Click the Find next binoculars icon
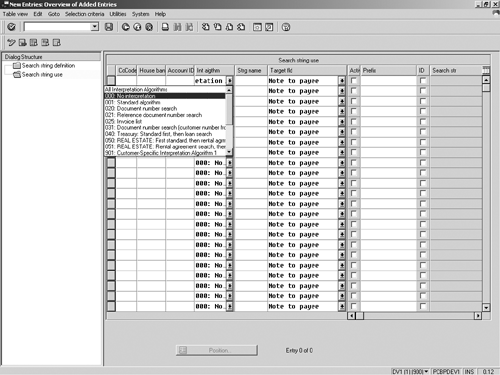Viewport: 500px width, 375px height. tap(189, 27)
